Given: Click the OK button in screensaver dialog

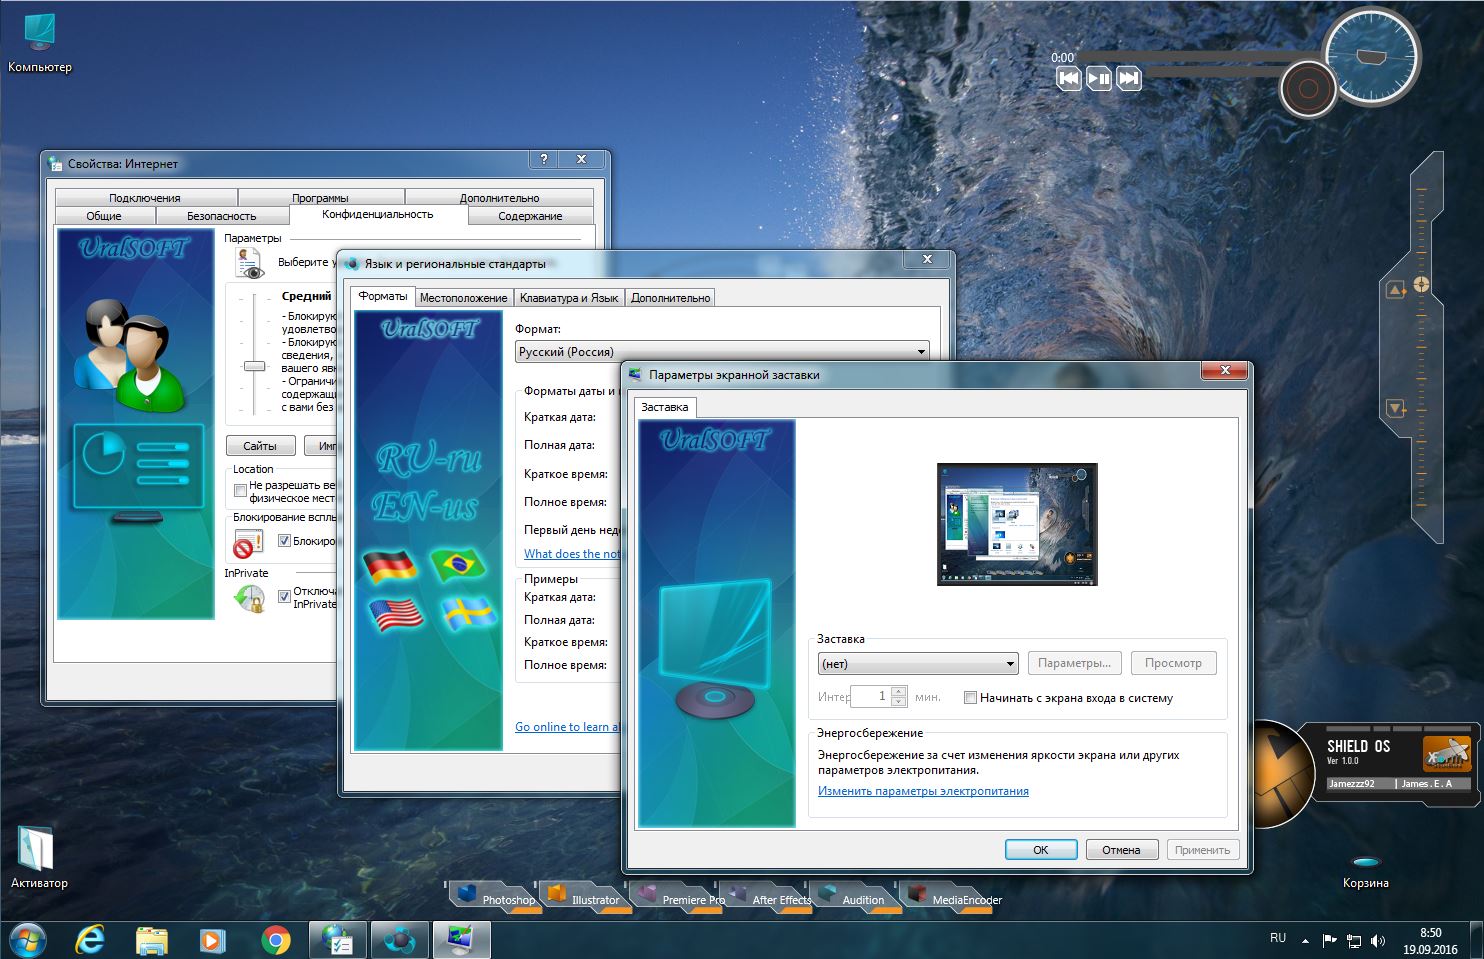Looking at the screenshot, I should (x=1040, y=850).
